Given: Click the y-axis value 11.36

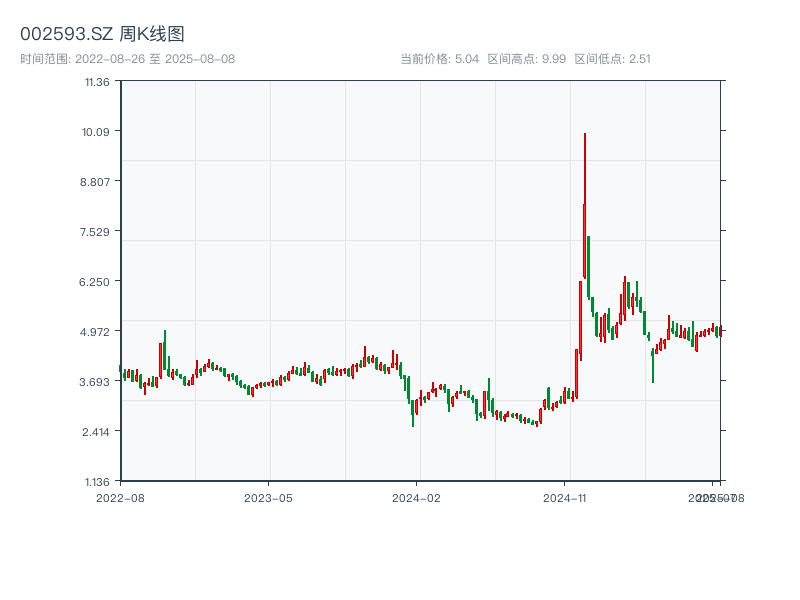Looking at the screenshot, I should click(x=97, y=82).
